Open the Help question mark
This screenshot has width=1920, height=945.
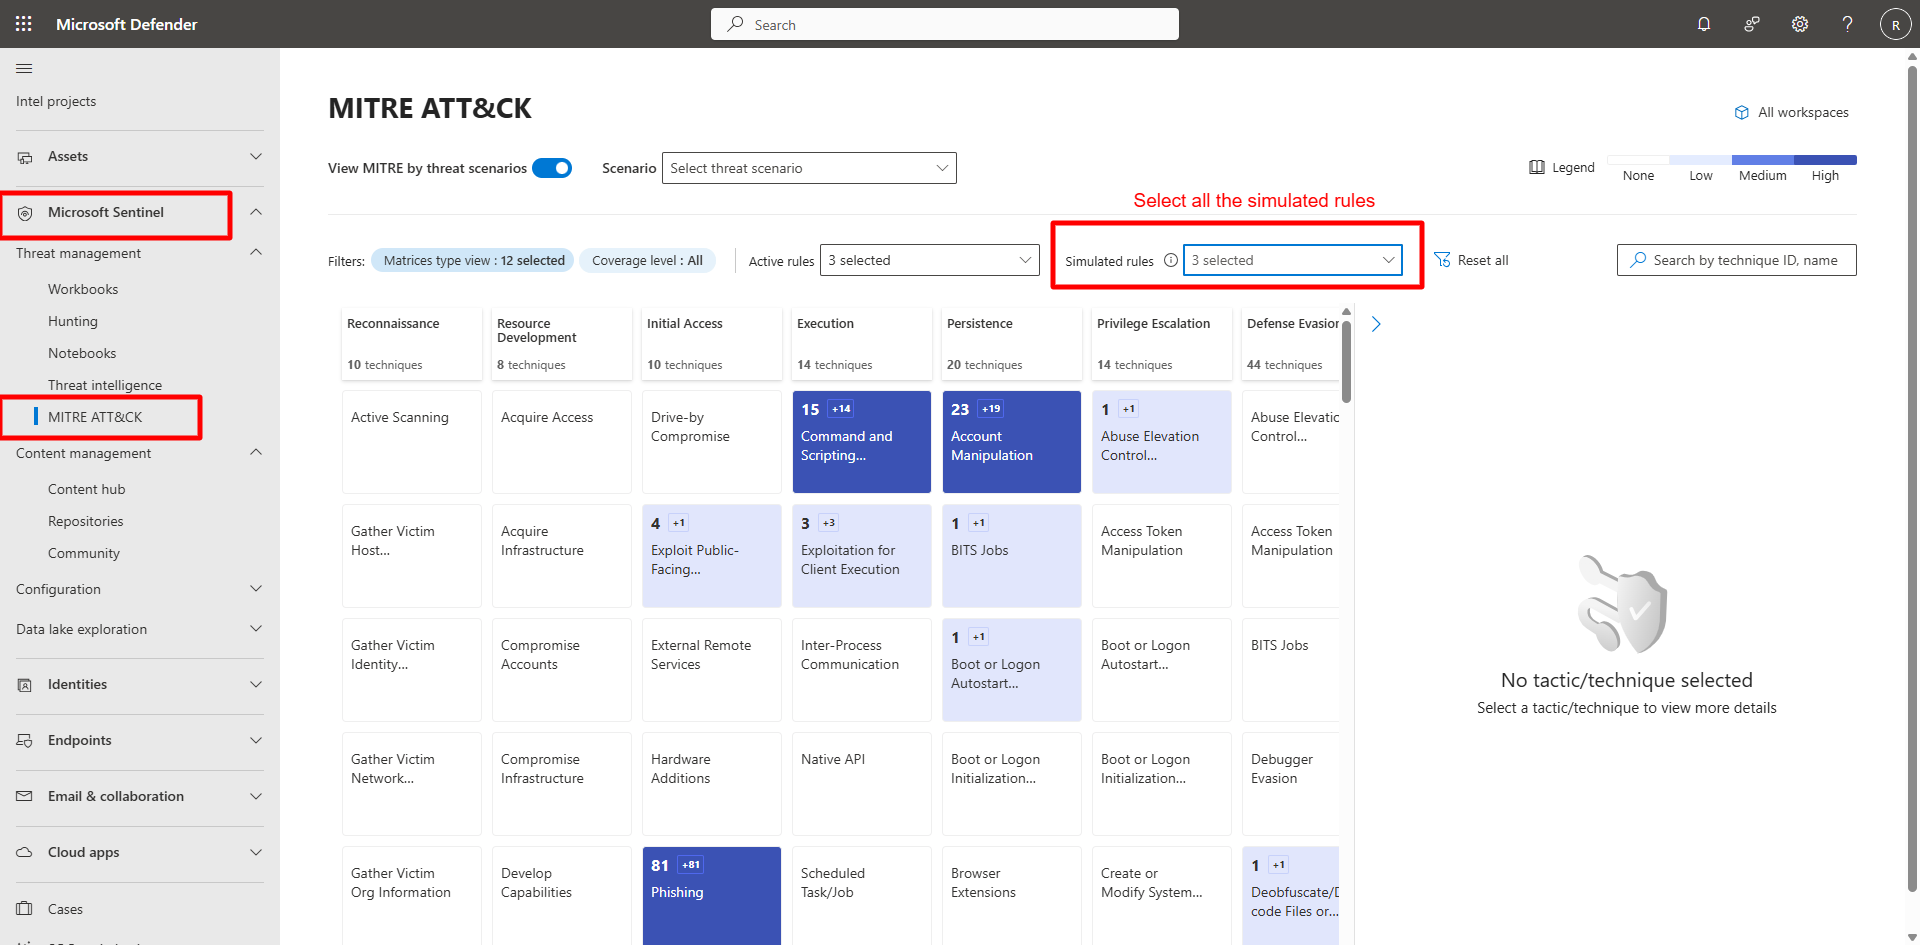coord(1848,24)
